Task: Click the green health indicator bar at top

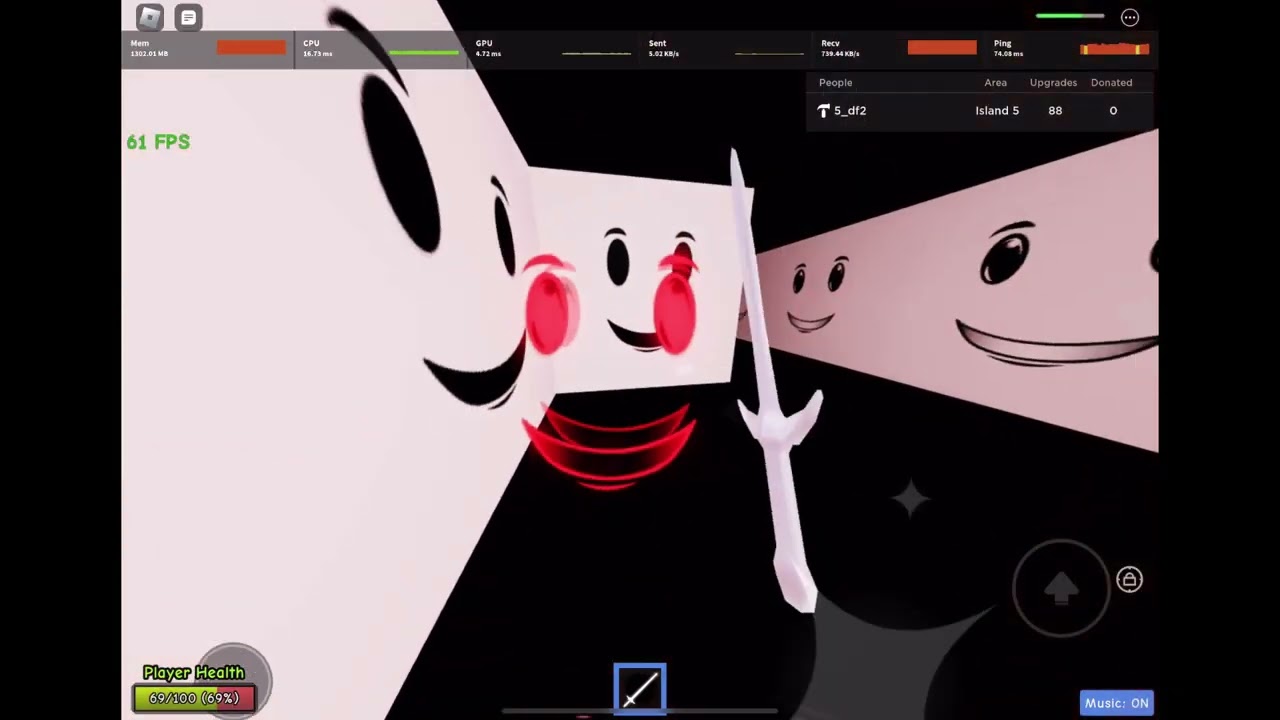Action: [x=1070, y=16]
